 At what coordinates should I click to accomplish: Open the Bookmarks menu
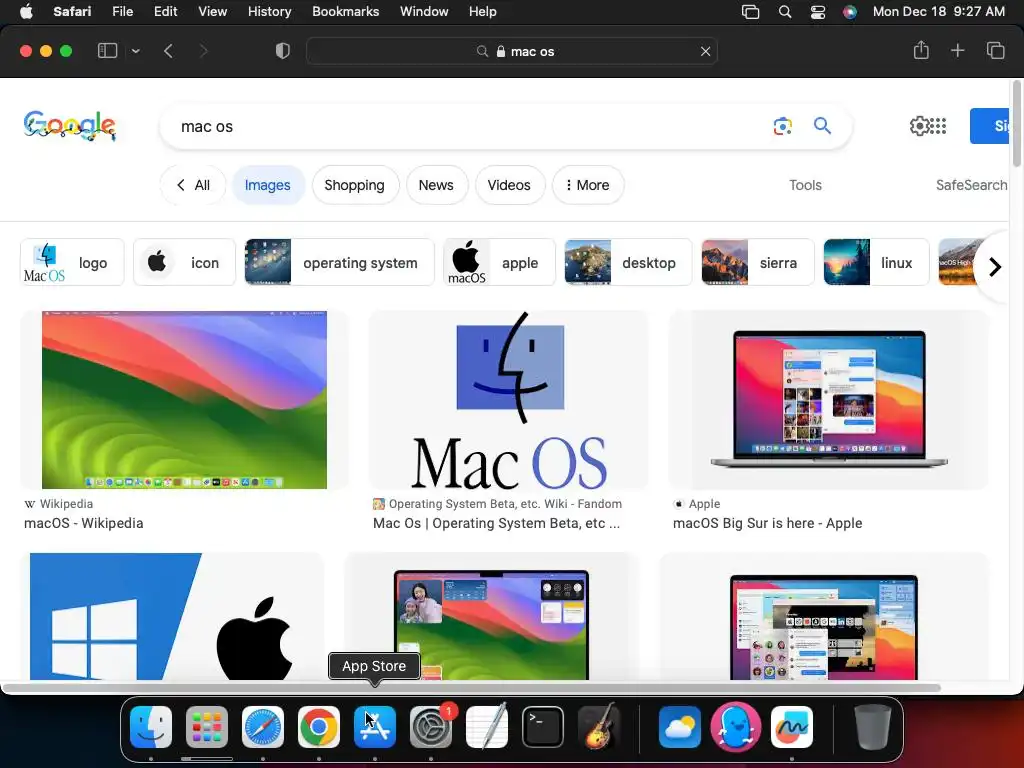[345, 12]
